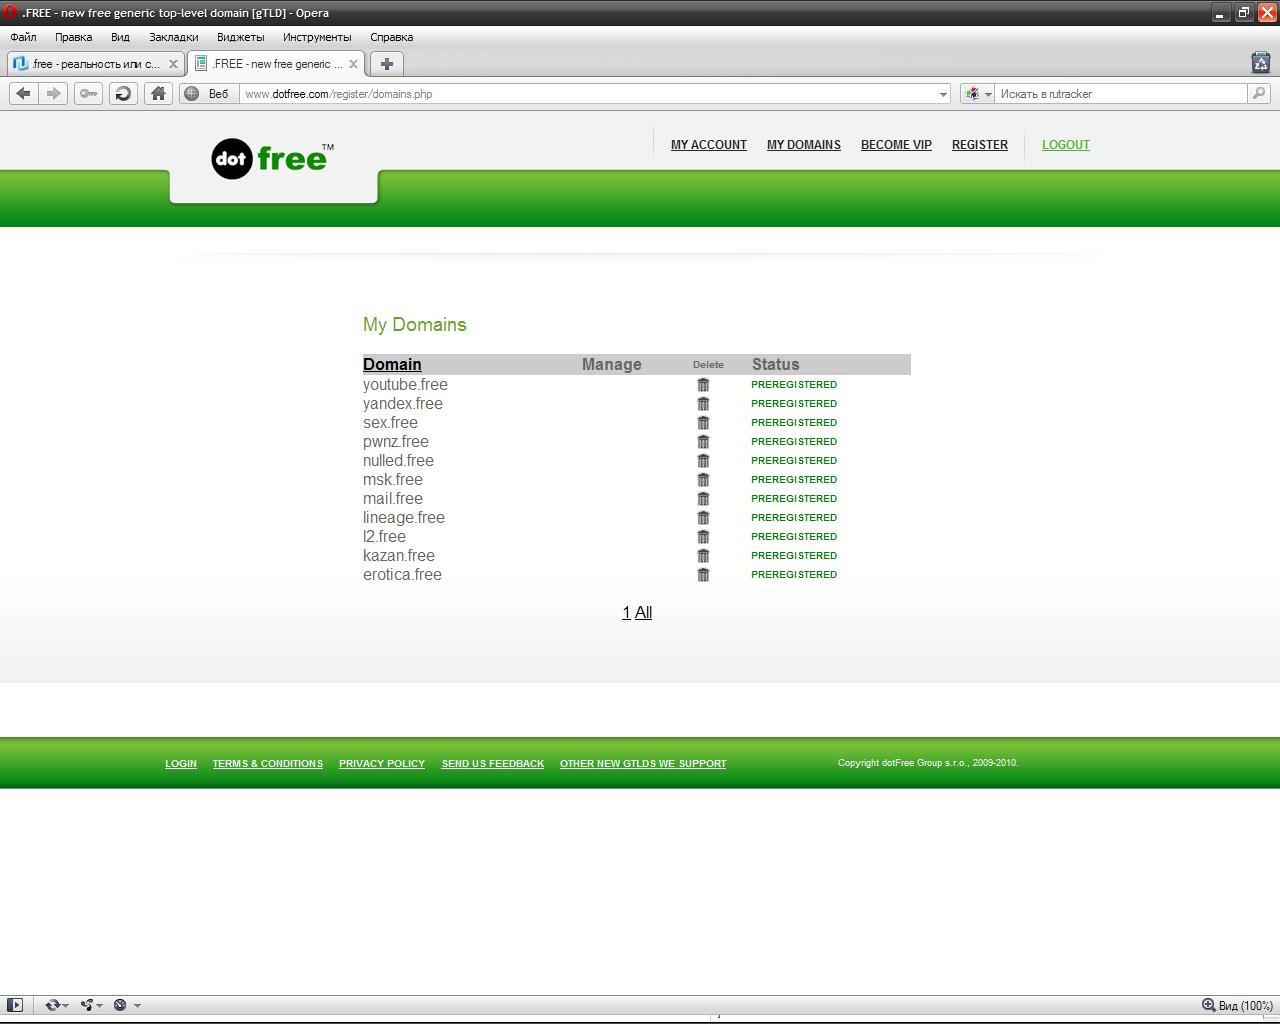Click in the rutracker search field
The image size is (1280, 1024).
coord(1120,94)
